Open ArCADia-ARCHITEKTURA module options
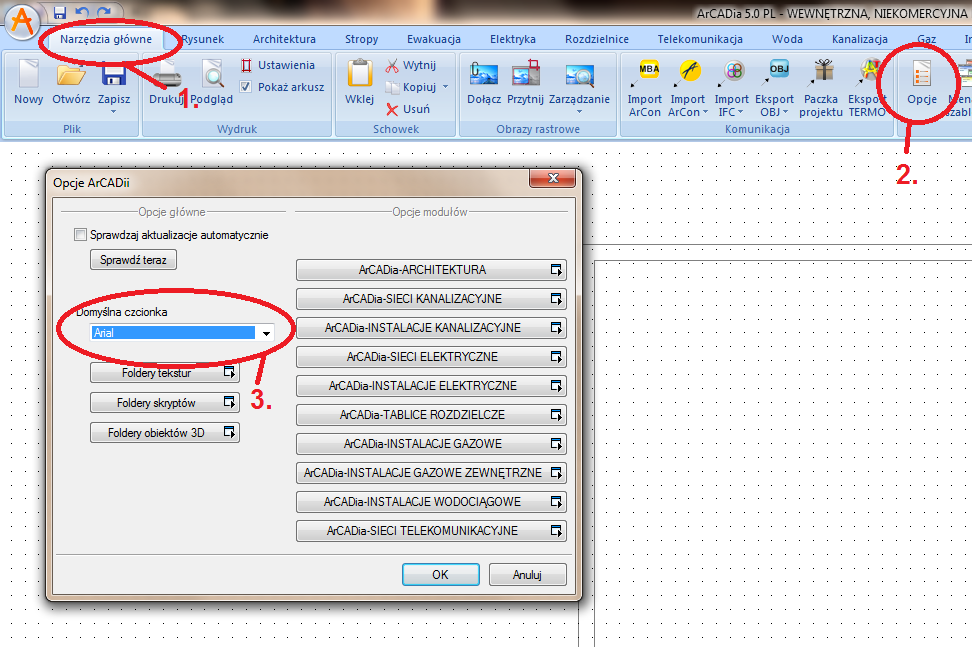The image size is (972, 647). tap(431, 270)
